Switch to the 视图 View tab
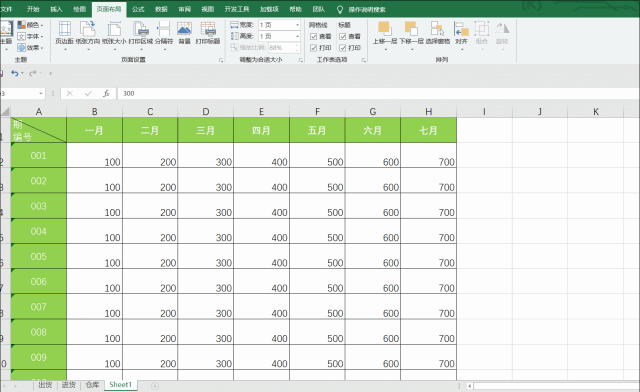The image size is (640, 392). [208, 9]
